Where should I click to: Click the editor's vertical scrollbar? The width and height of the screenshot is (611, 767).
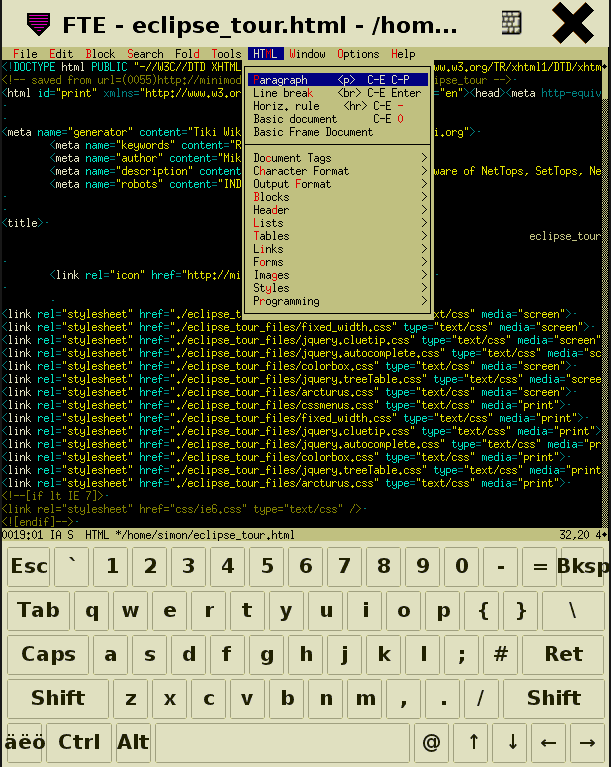point(606,293)
